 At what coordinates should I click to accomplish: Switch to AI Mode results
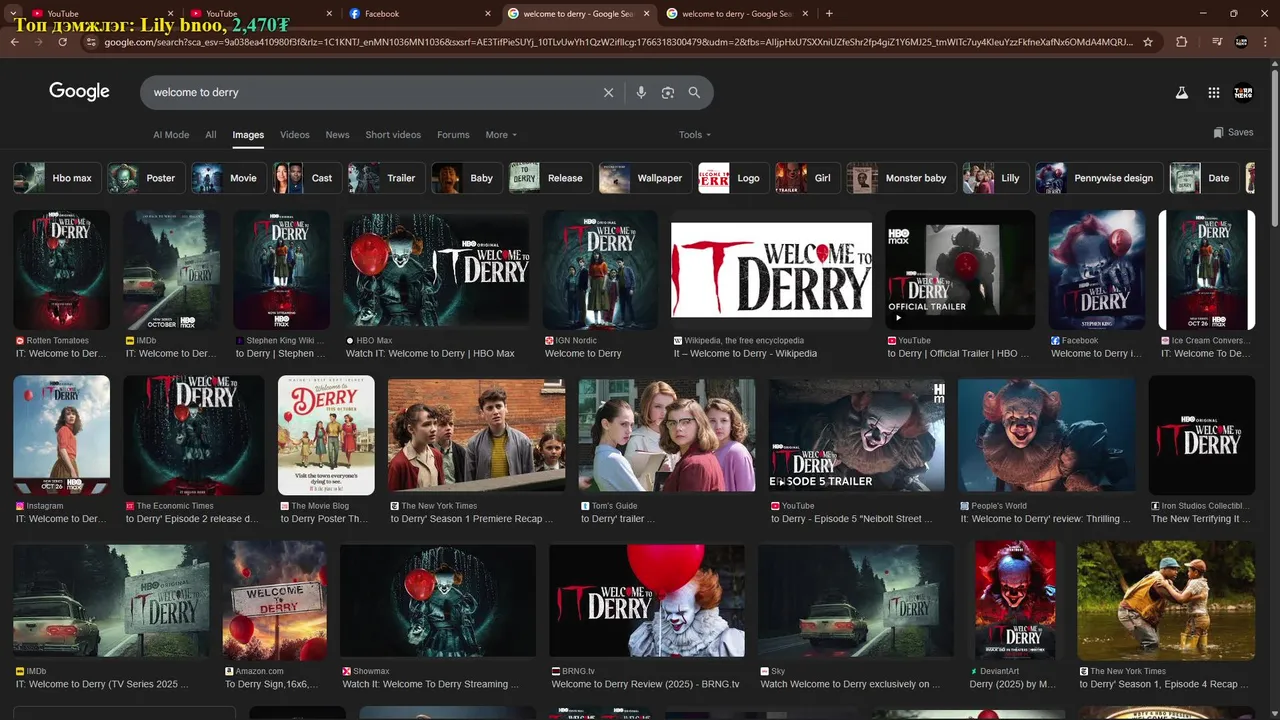pyautogui.click(x=171, y=135)
